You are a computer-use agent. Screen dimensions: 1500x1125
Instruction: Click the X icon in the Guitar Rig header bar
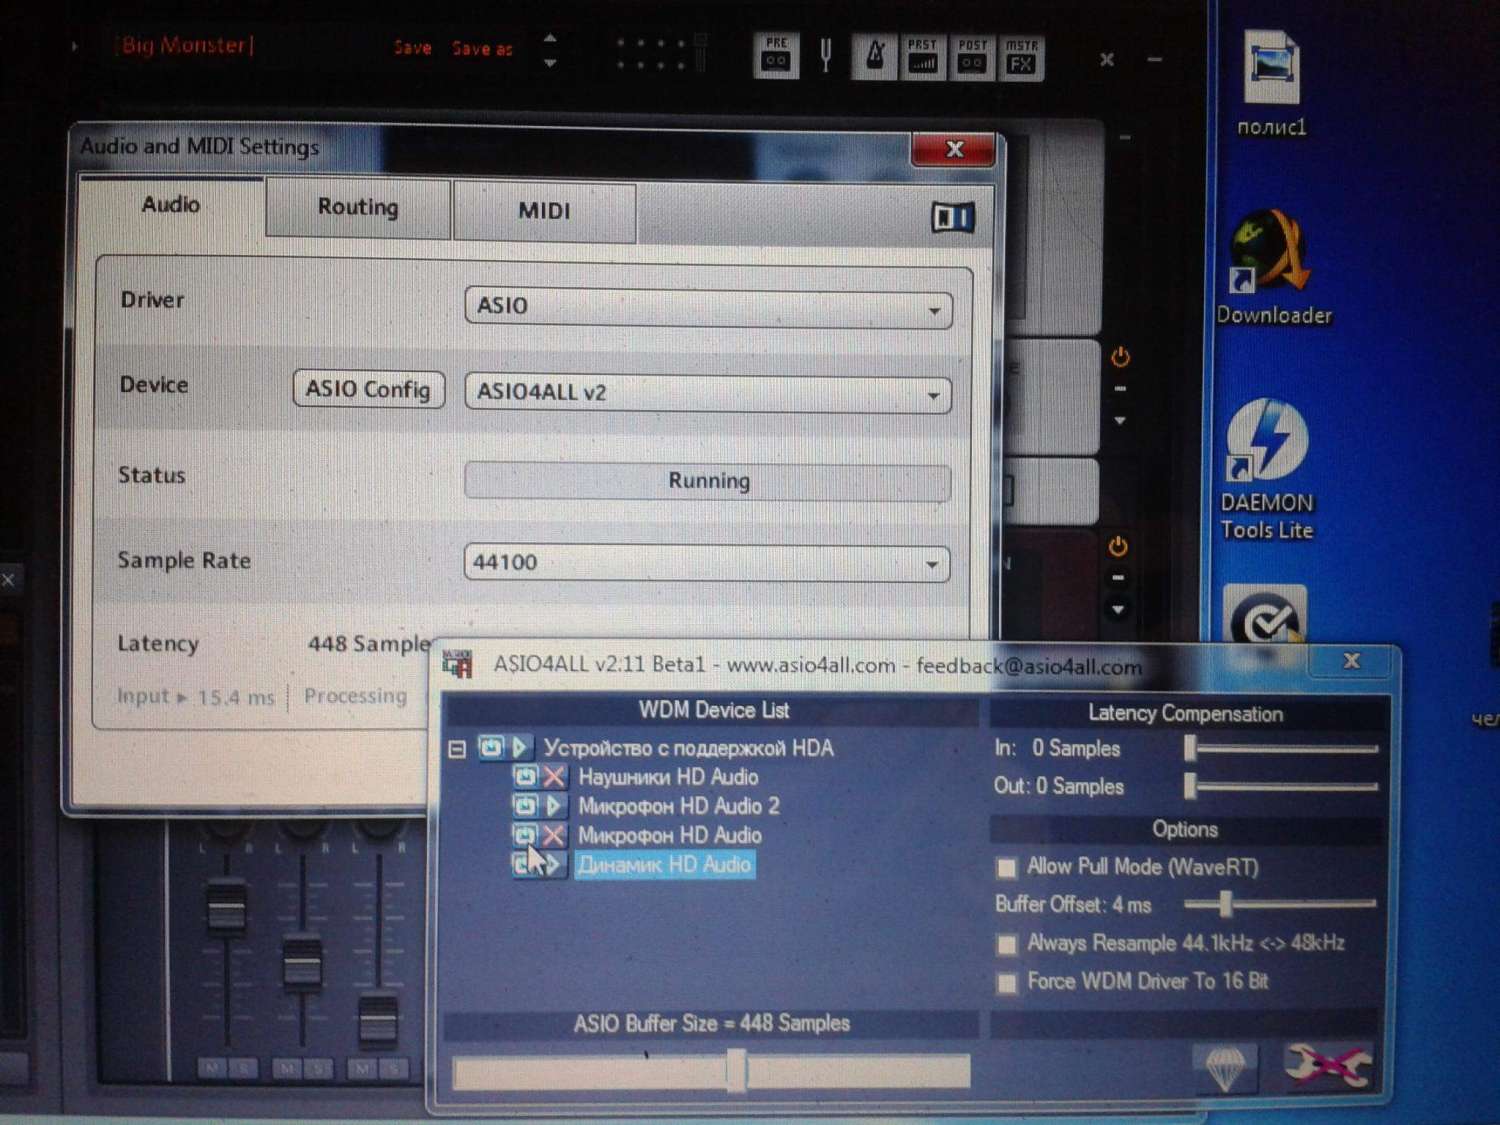(x=1107, y=60)
